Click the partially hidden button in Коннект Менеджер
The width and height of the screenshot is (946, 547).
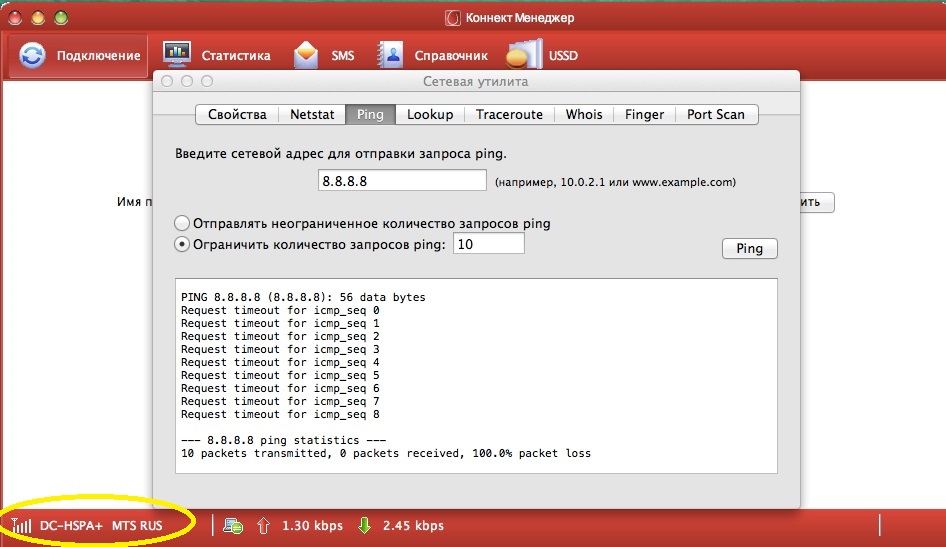coord(817,202)
